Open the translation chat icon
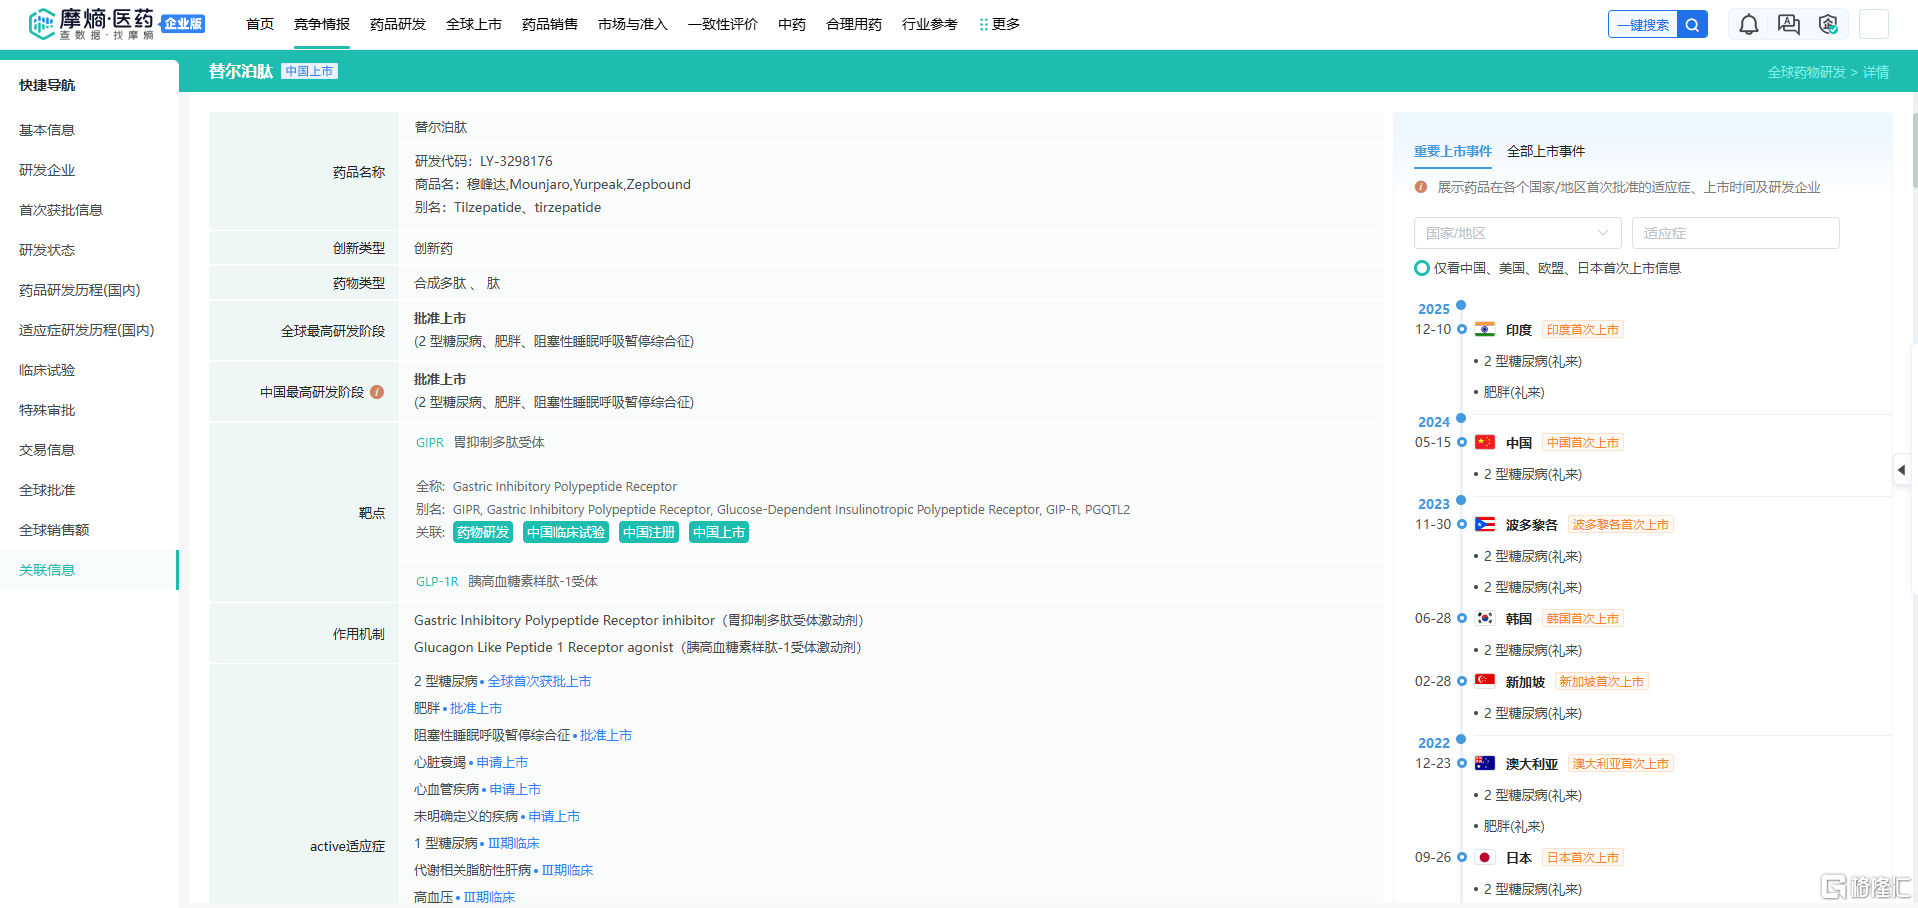The width and height of the screenshot is (1918, 908). coord(1789,25)
